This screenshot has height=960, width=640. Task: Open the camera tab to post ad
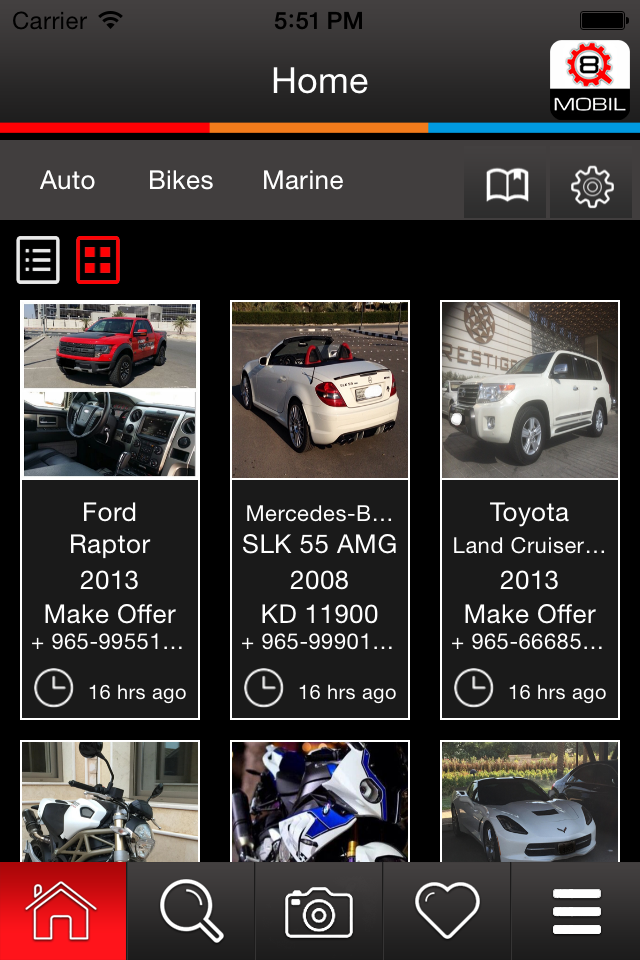(318, 911)
